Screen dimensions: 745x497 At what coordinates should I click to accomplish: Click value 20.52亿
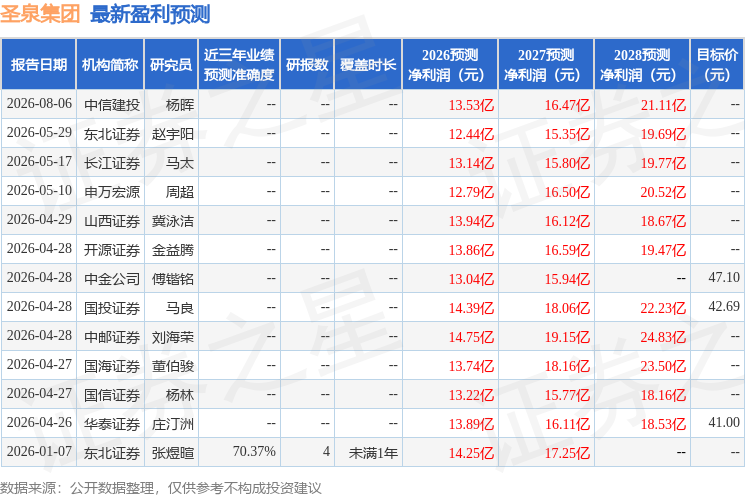tap(663, 192)
